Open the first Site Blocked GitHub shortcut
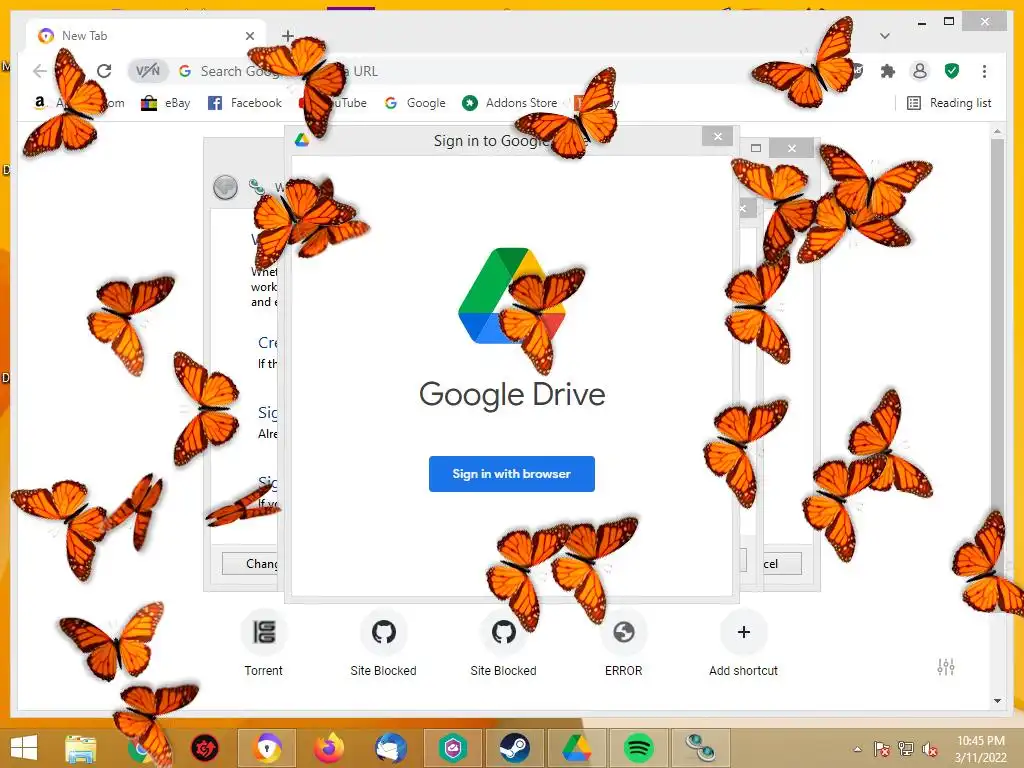 click(383, 643)
